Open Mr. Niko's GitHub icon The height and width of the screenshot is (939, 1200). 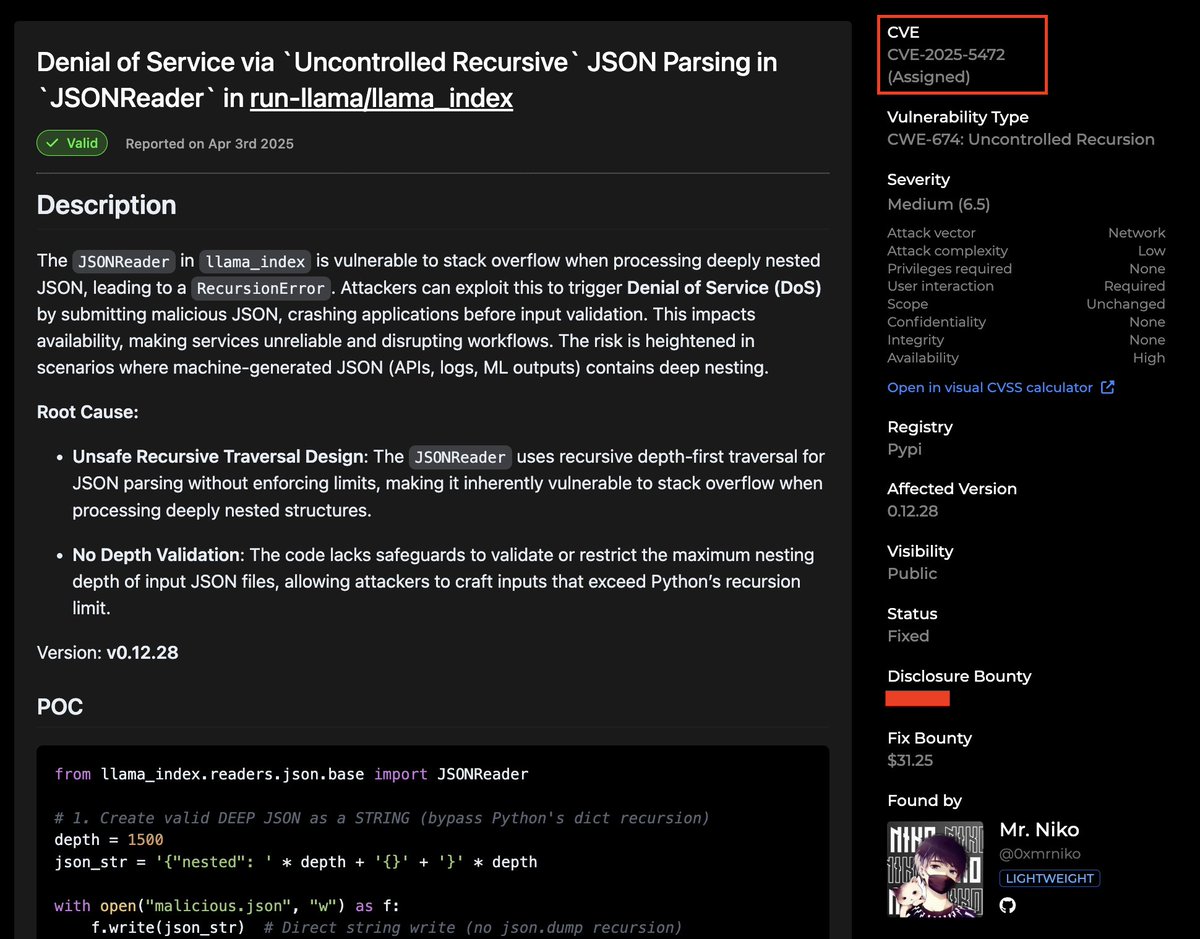pyautogui.click(x=1007, y=905)
